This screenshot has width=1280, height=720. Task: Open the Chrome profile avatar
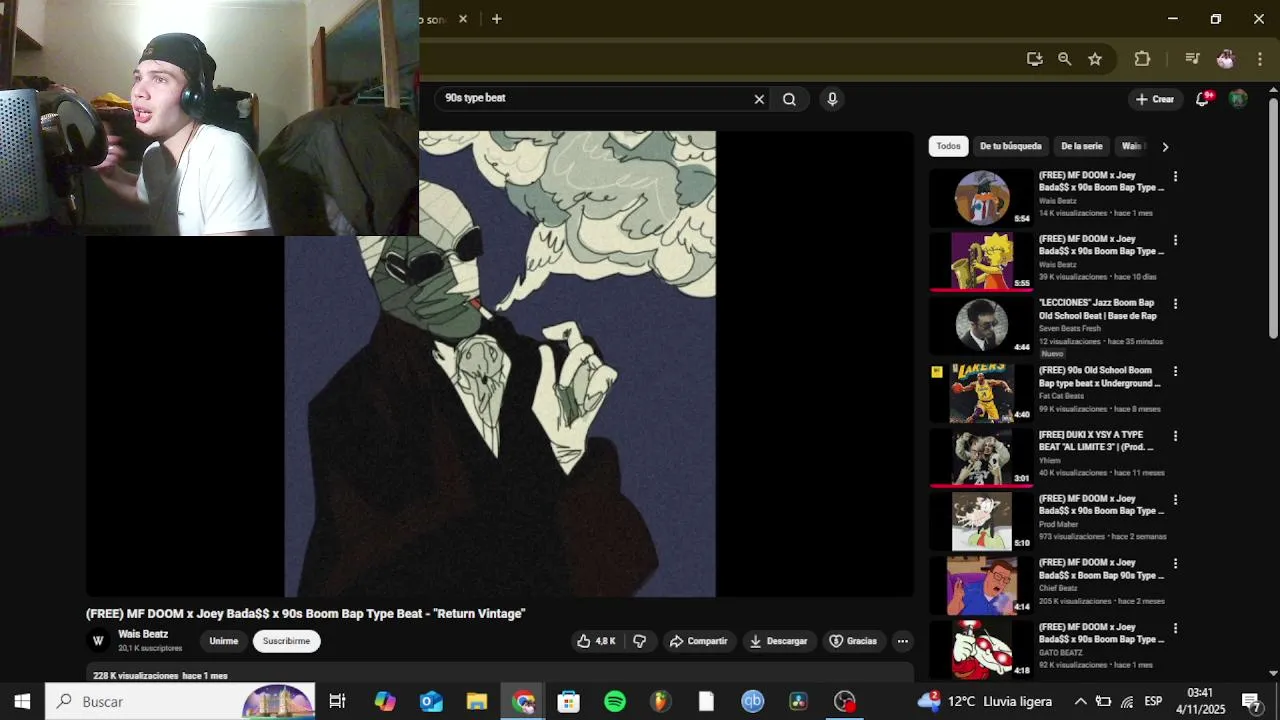[x=1226, y=59]
